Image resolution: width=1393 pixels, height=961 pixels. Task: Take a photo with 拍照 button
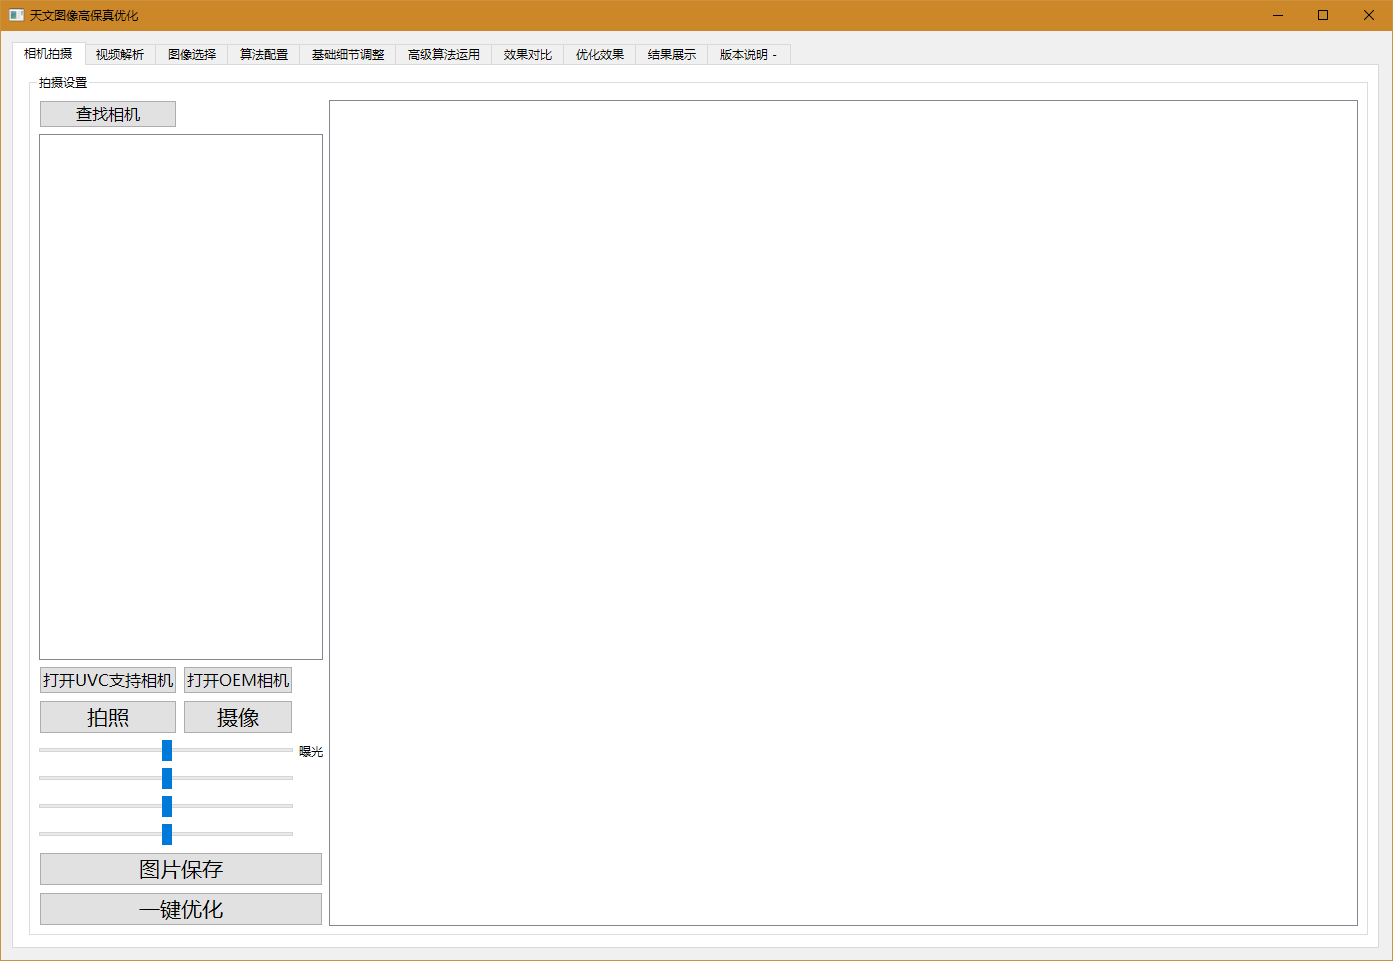pos(108,717)
